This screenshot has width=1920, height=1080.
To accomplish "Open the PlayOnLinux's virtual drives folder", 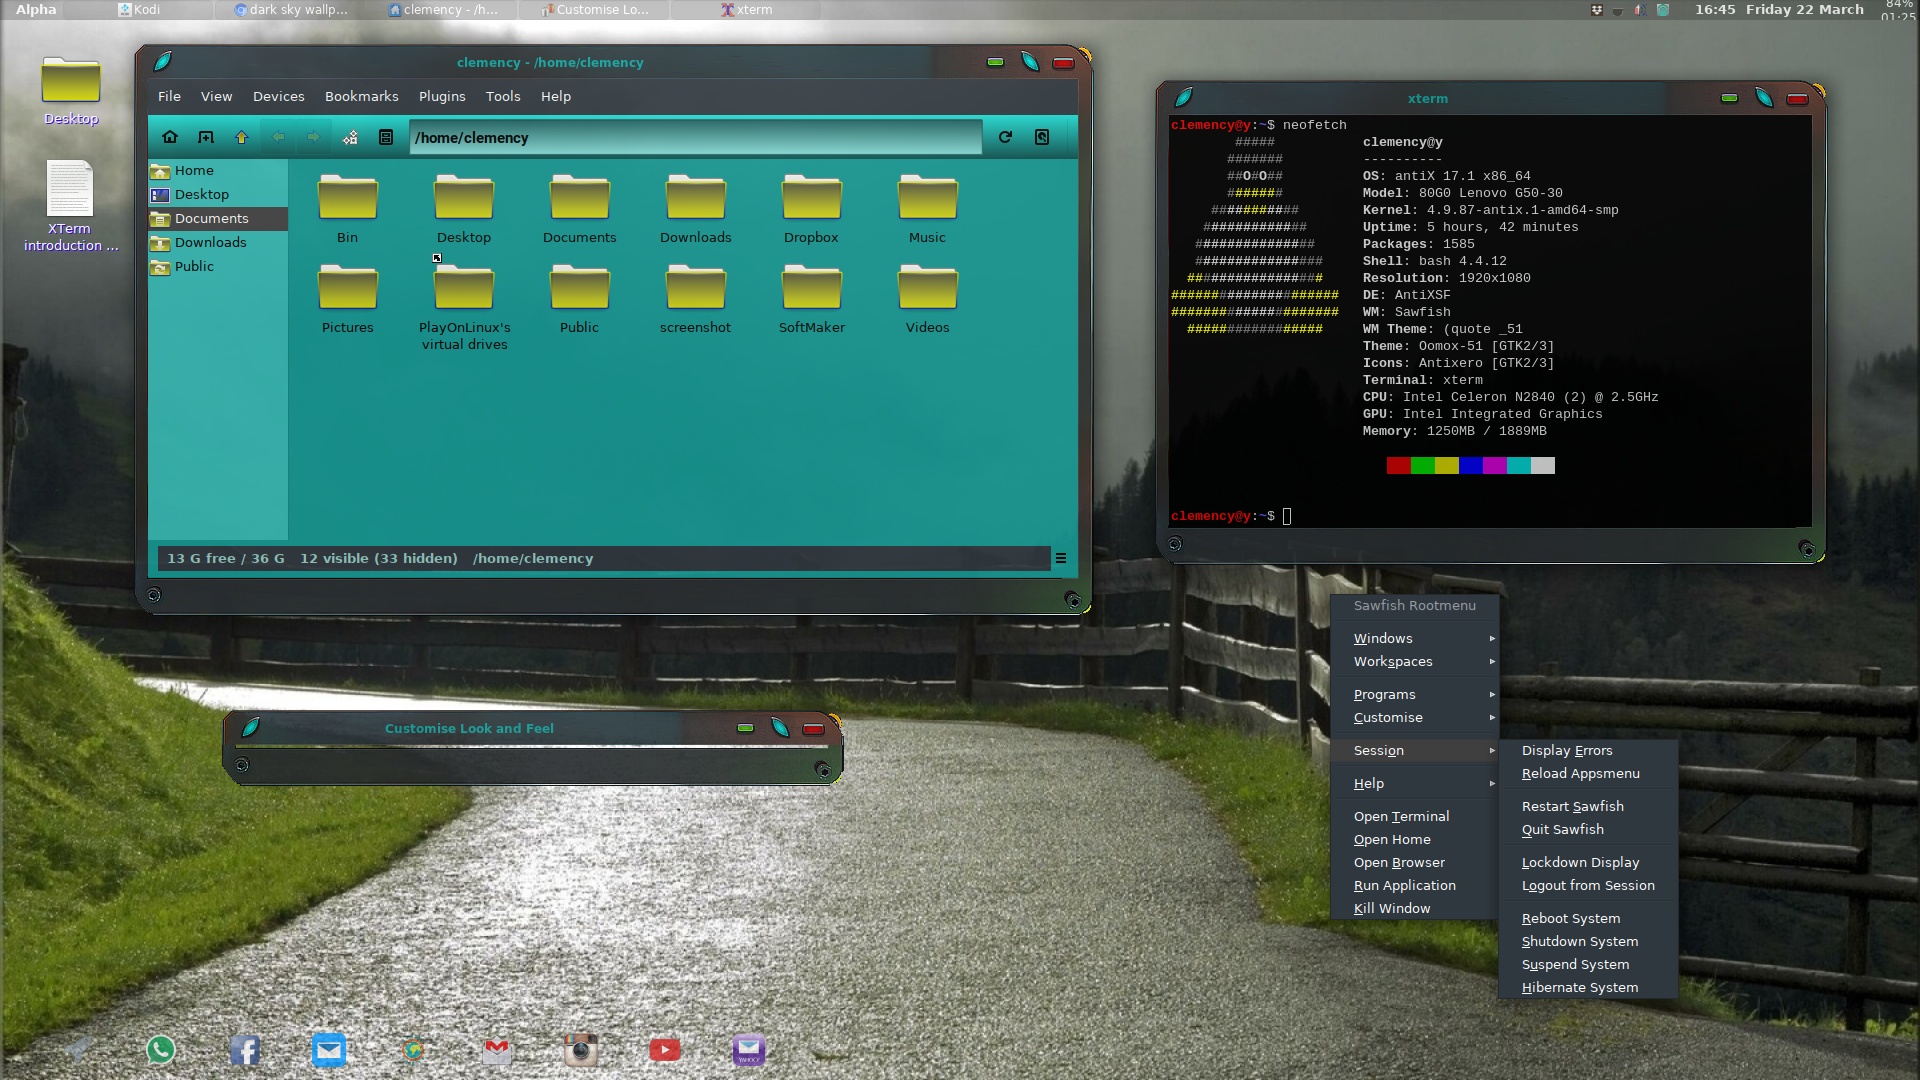I will [464, 307].
